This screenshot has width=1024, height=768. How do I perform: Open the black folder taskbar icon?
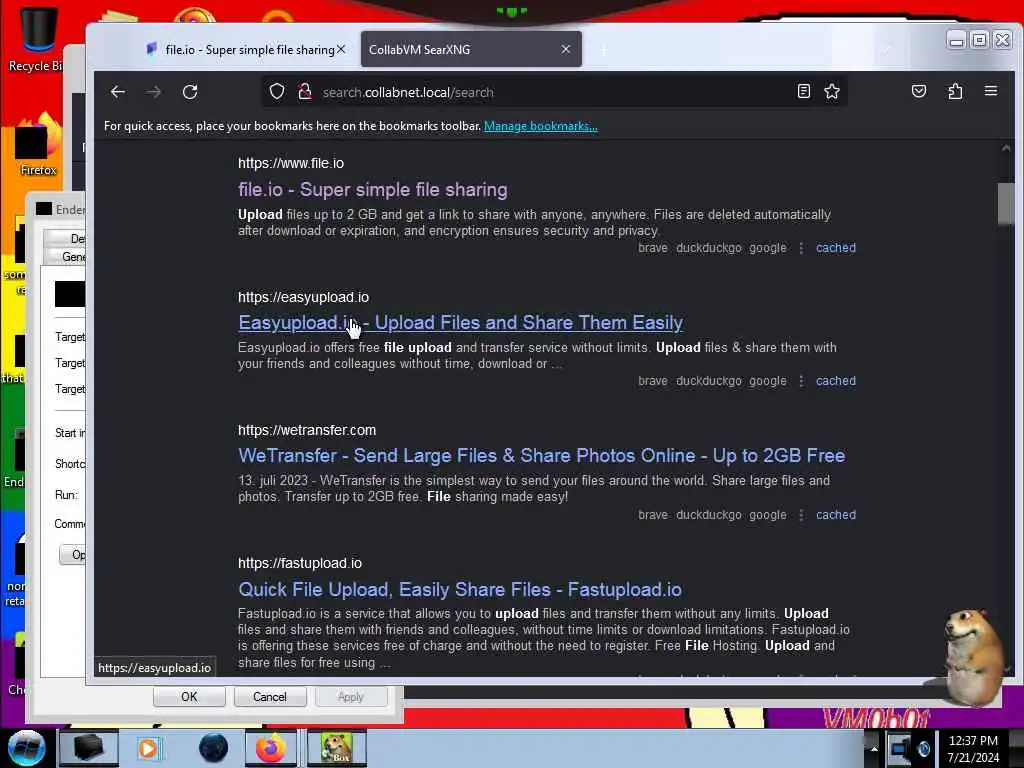[89, 748]
